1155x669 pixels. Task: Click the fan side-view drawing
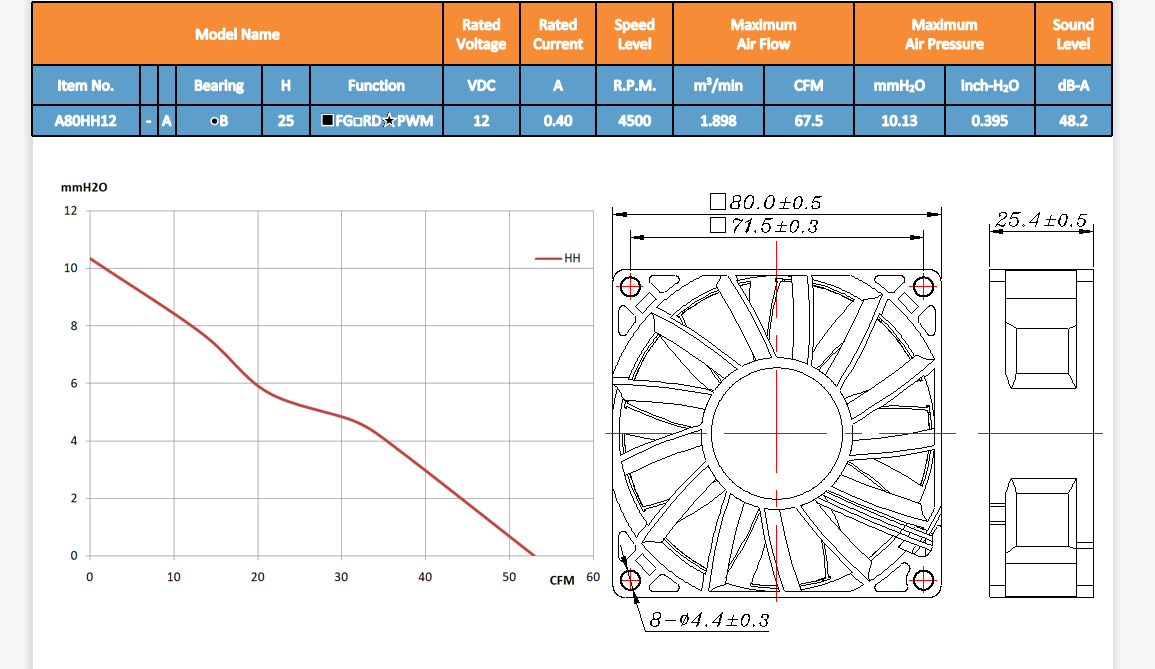(x=1040, y=433)
